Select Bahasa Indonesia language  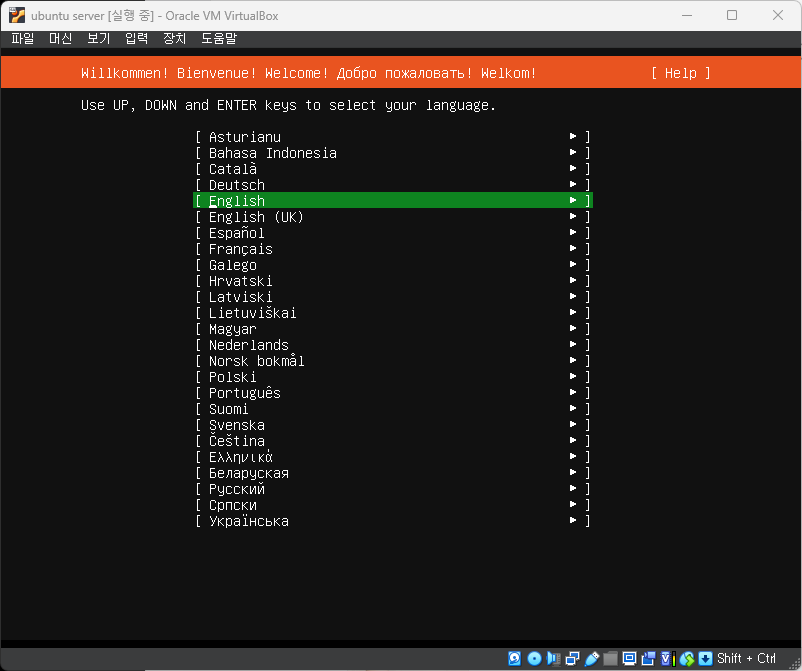point(393,152)
